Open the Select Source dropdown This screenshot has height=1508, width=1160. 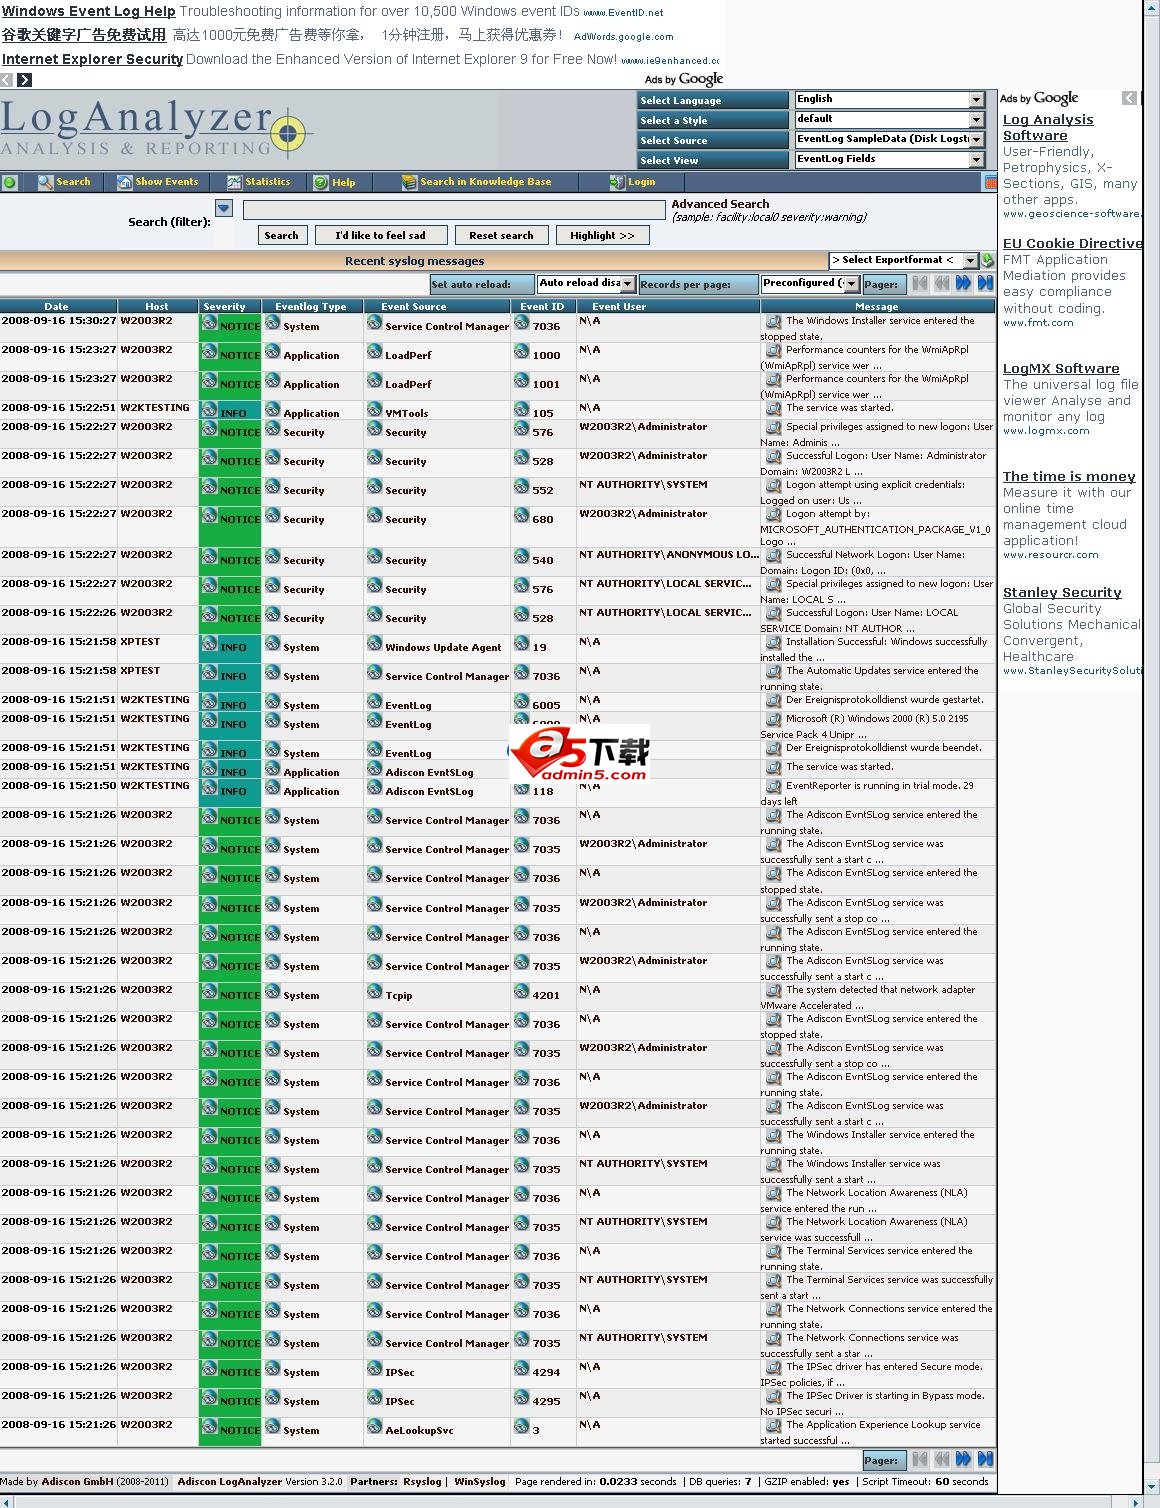pos(890,139)
